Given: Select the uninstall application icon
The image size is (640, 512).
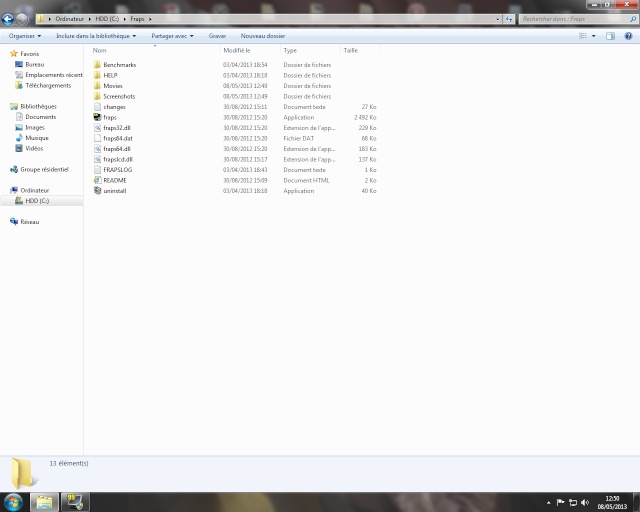Looking at the screenshot, I should tap(97, 191).
